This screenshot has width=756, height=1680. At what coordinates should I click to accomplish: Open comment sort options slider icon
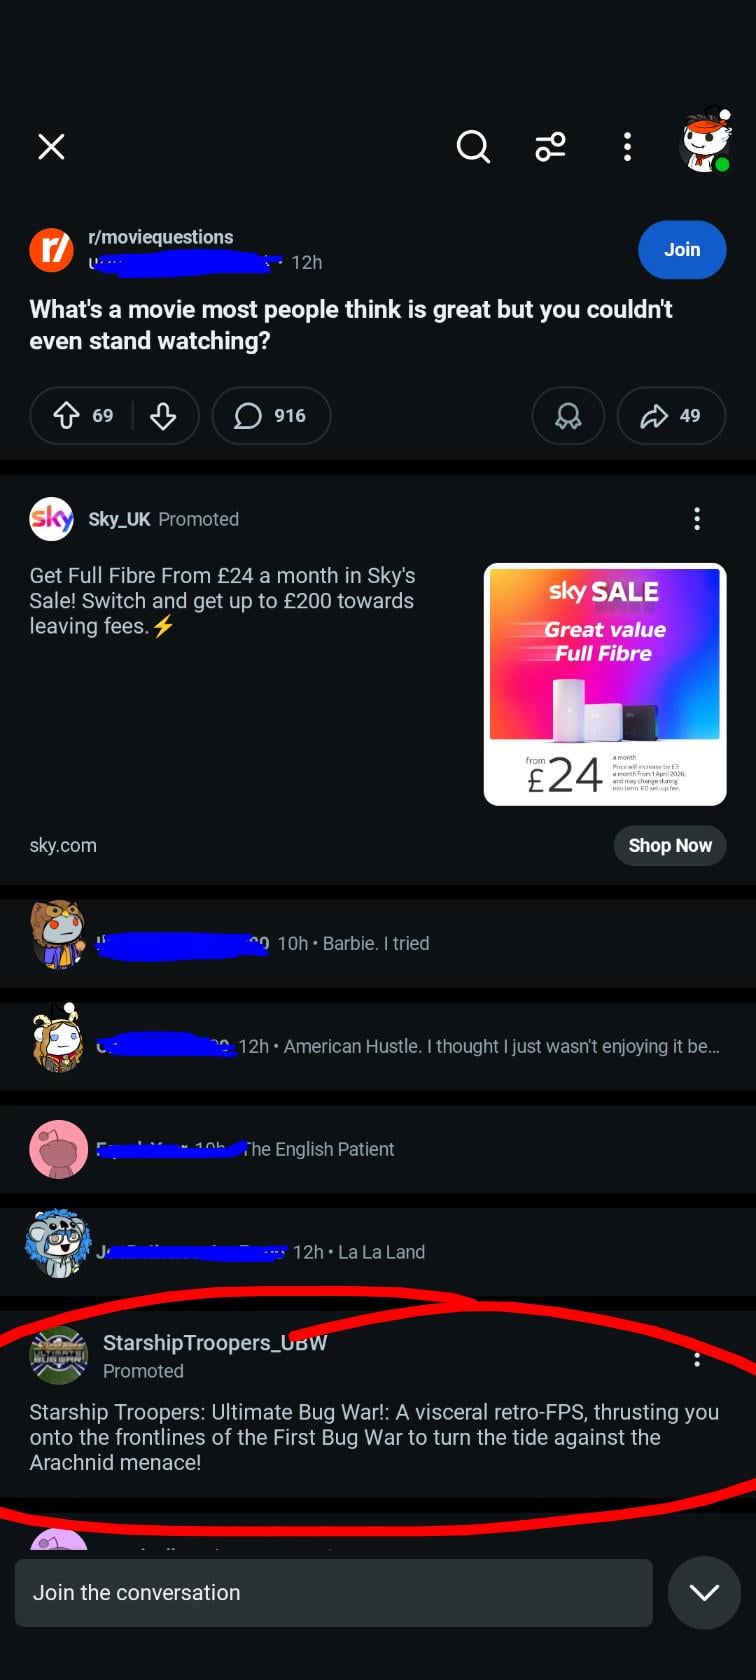click(550, 147)
